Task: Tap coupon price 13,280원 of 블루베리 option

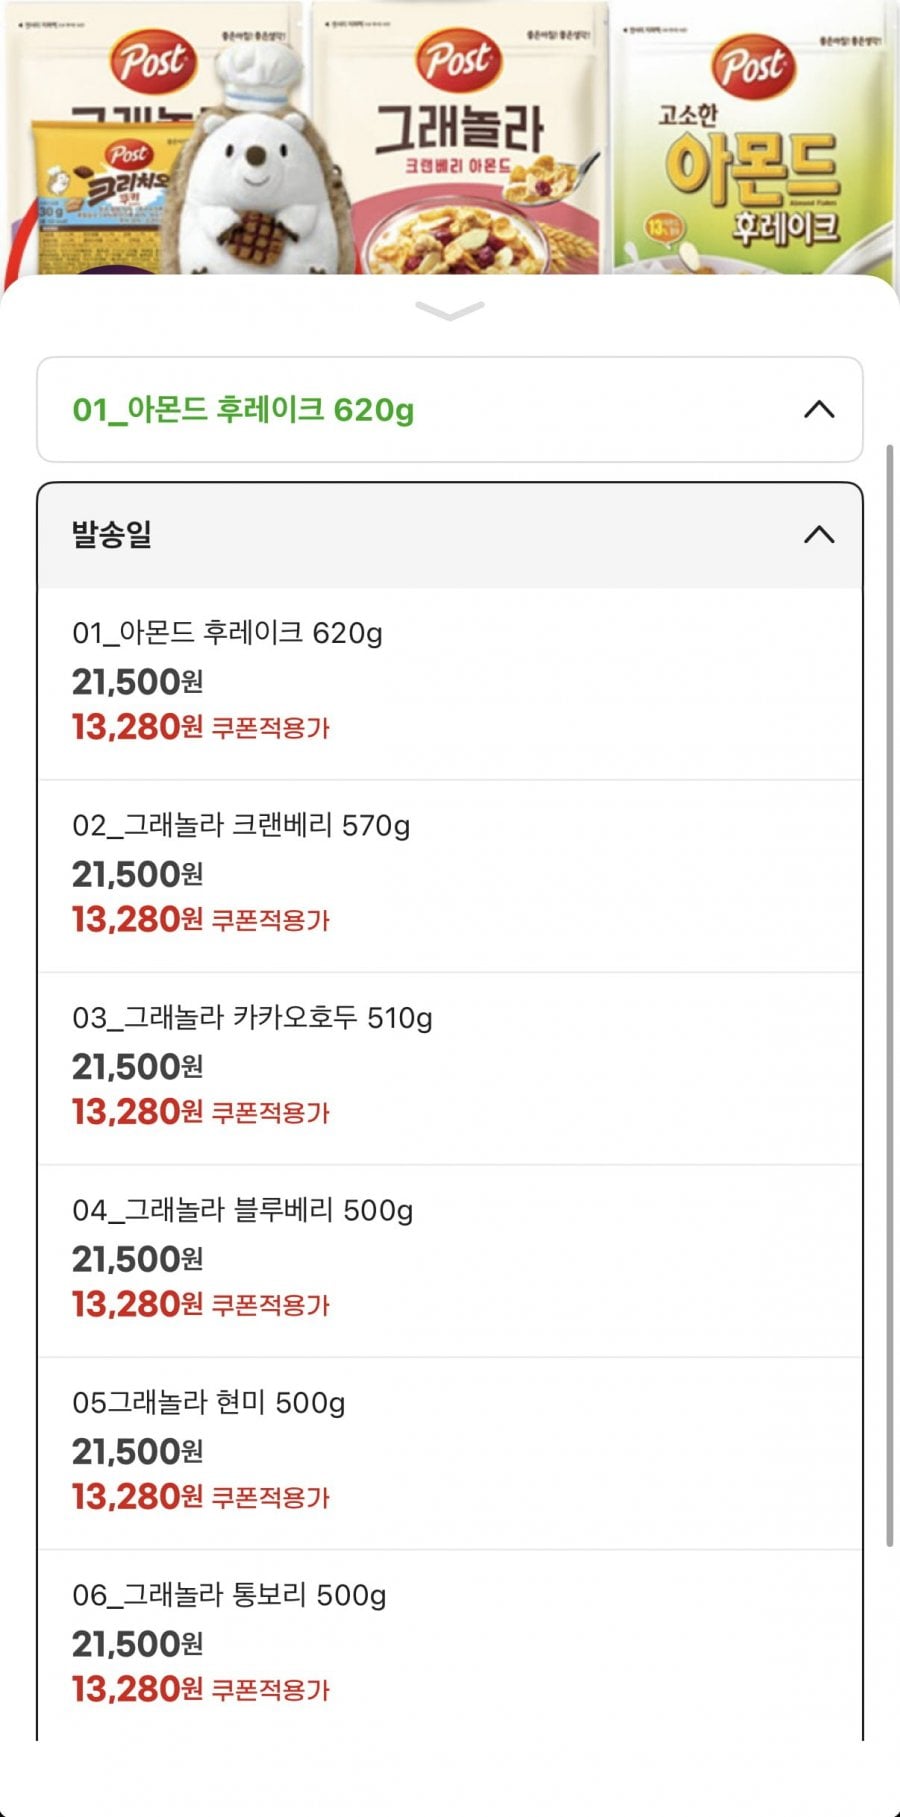Action: point(137,1304)
